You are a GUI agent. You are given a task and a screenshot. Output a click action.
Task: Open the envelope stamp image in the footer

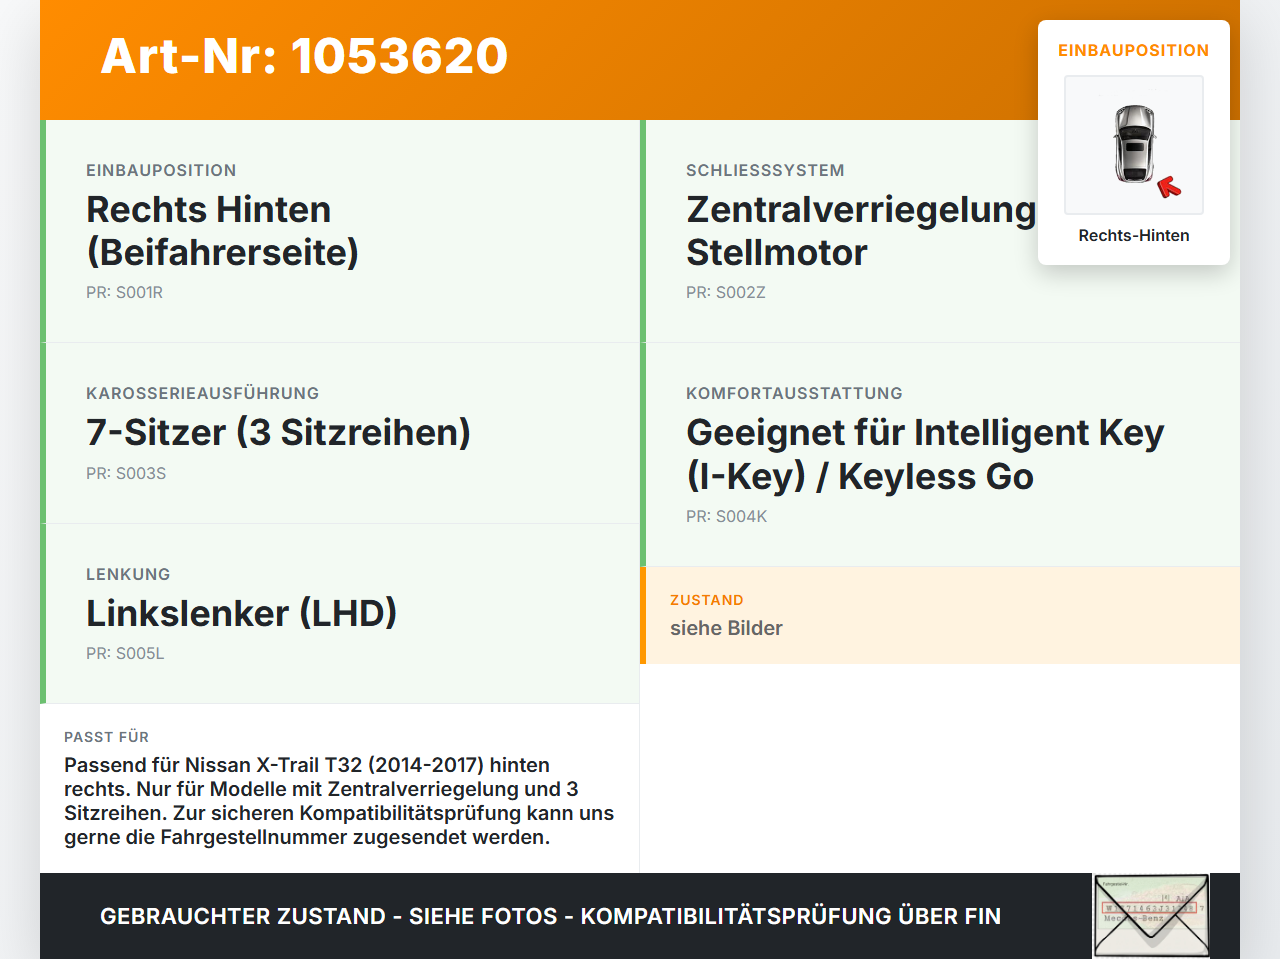1151,916
